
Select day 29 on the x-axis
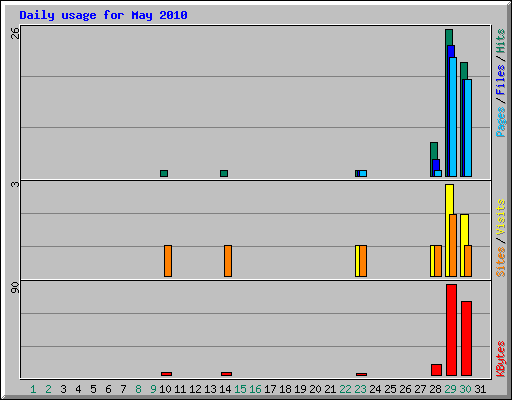click(450, 389)
